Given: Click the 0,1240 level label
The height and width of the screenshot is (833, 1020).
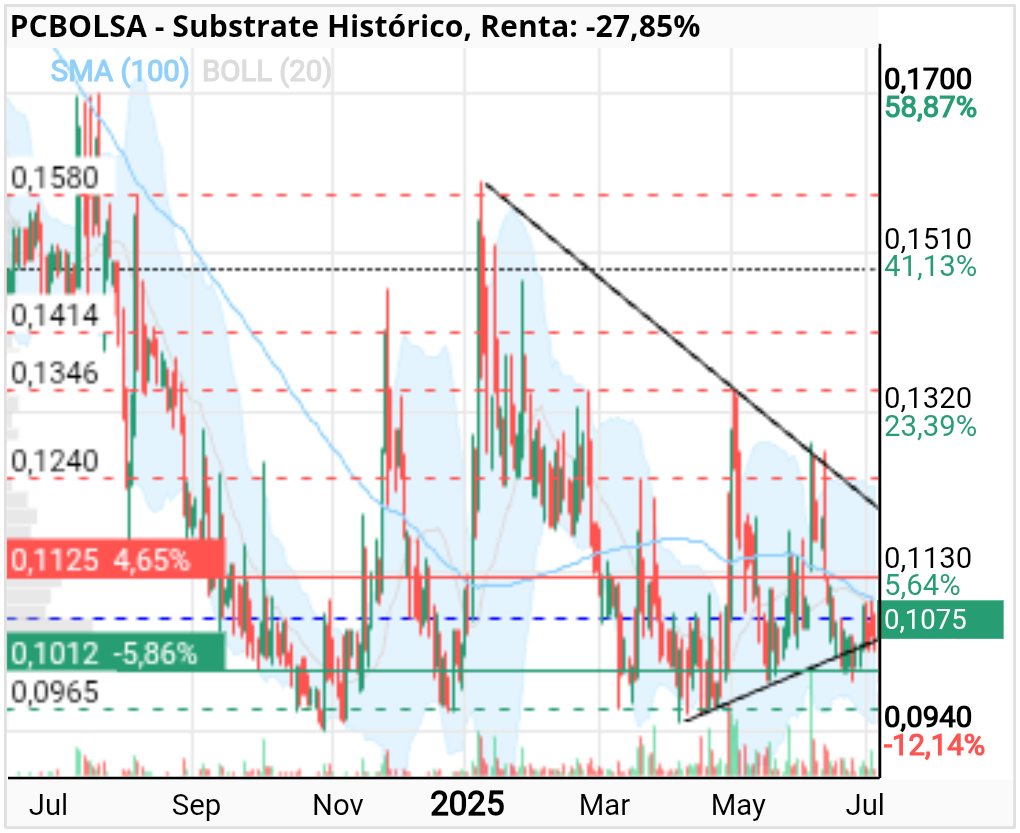Looking at the screenshot, I should pos(55,461).
